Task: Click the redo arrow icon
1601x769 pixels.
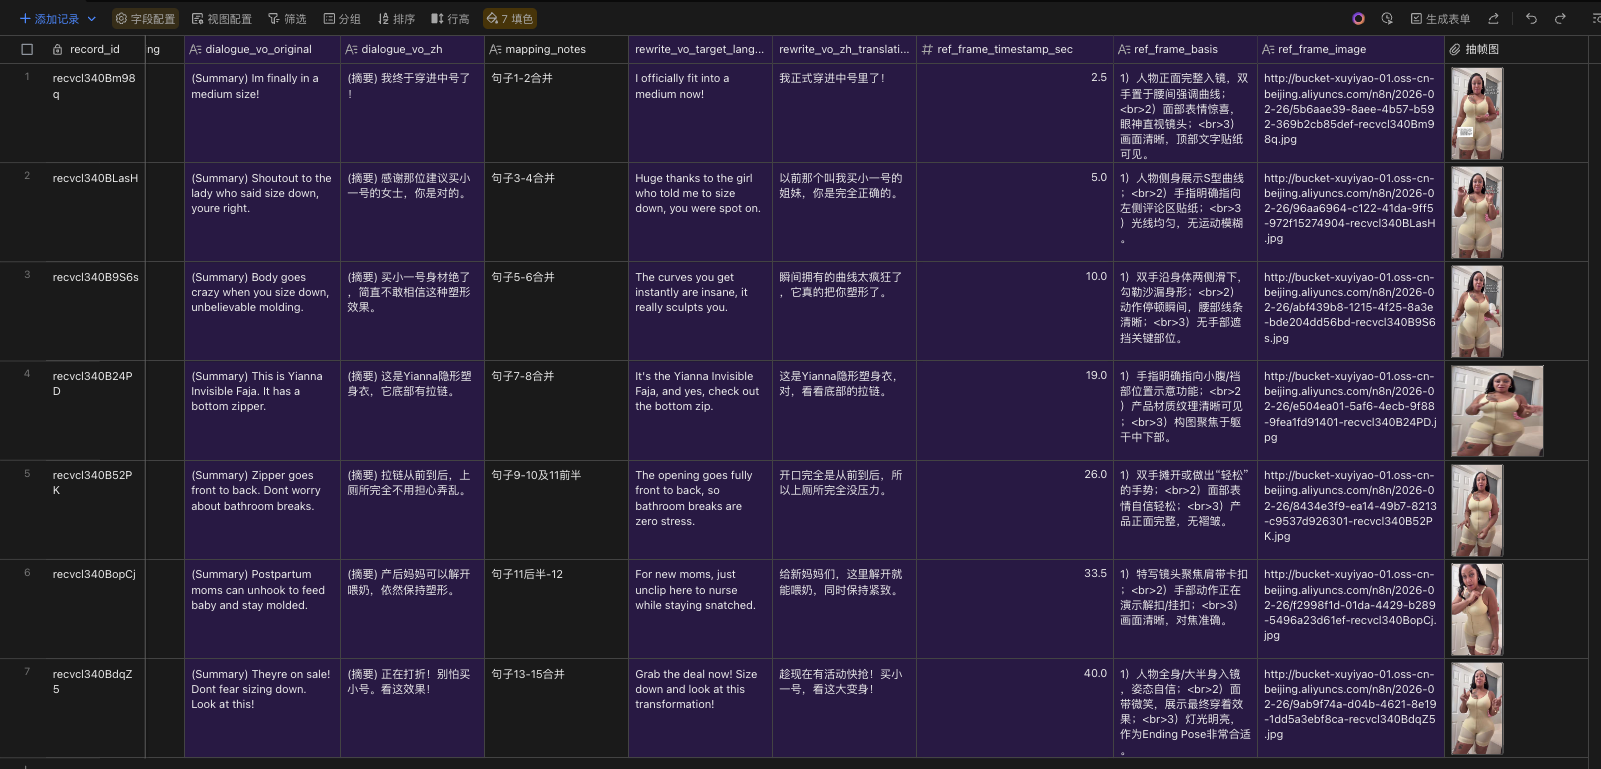Action: [x=1560, y=19]
